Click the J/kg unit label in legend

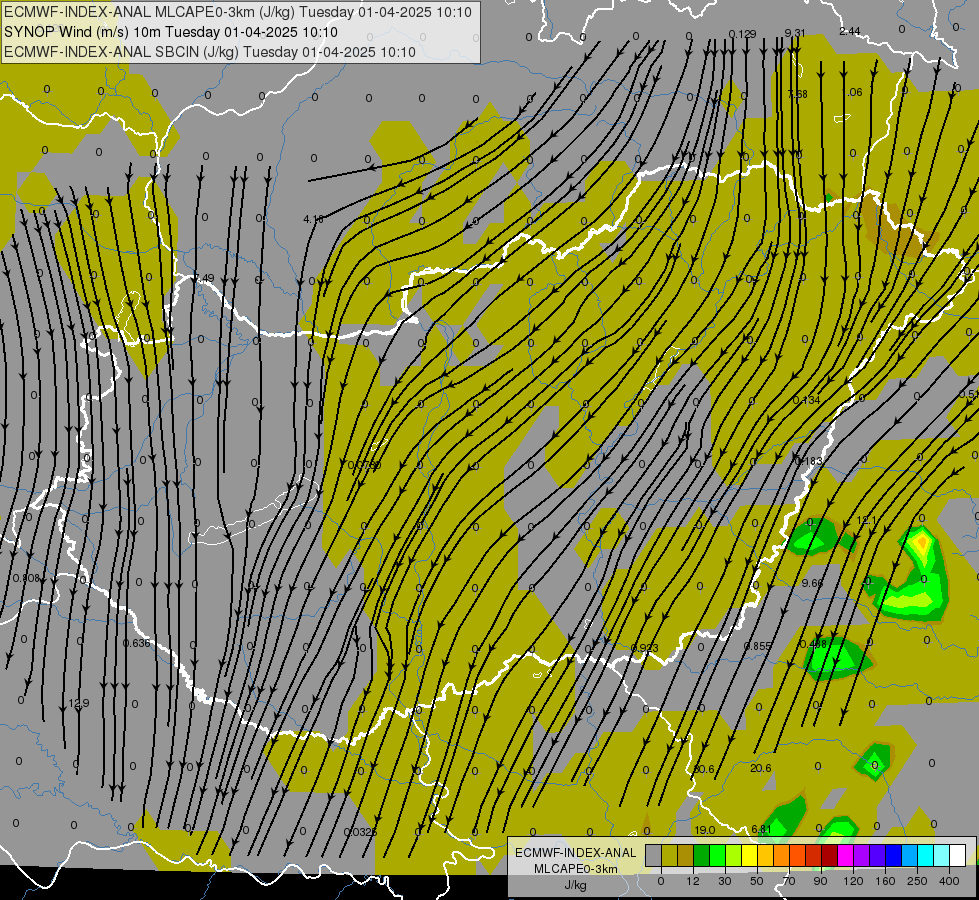point(576,885)
